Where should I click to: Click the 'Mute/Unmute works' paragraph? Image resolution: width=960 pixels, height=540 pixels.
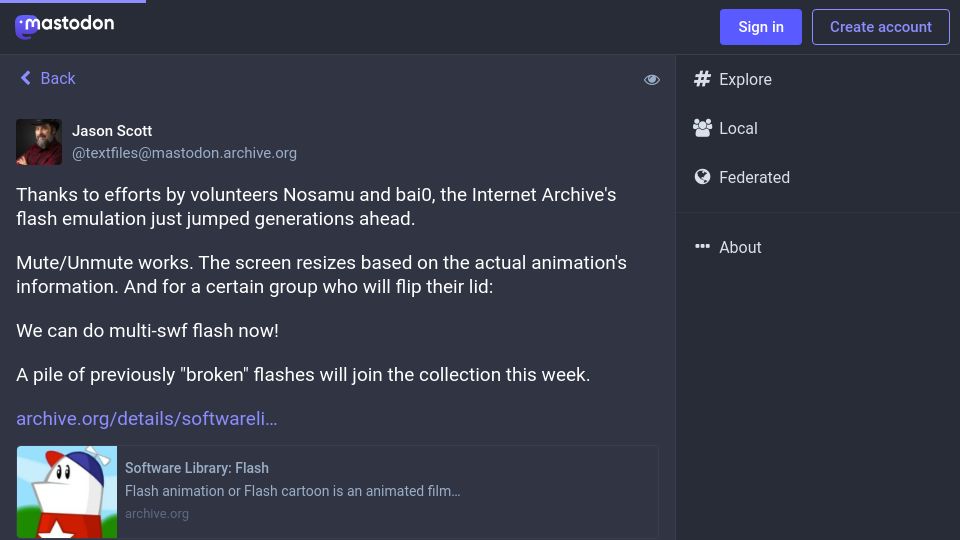321,274
